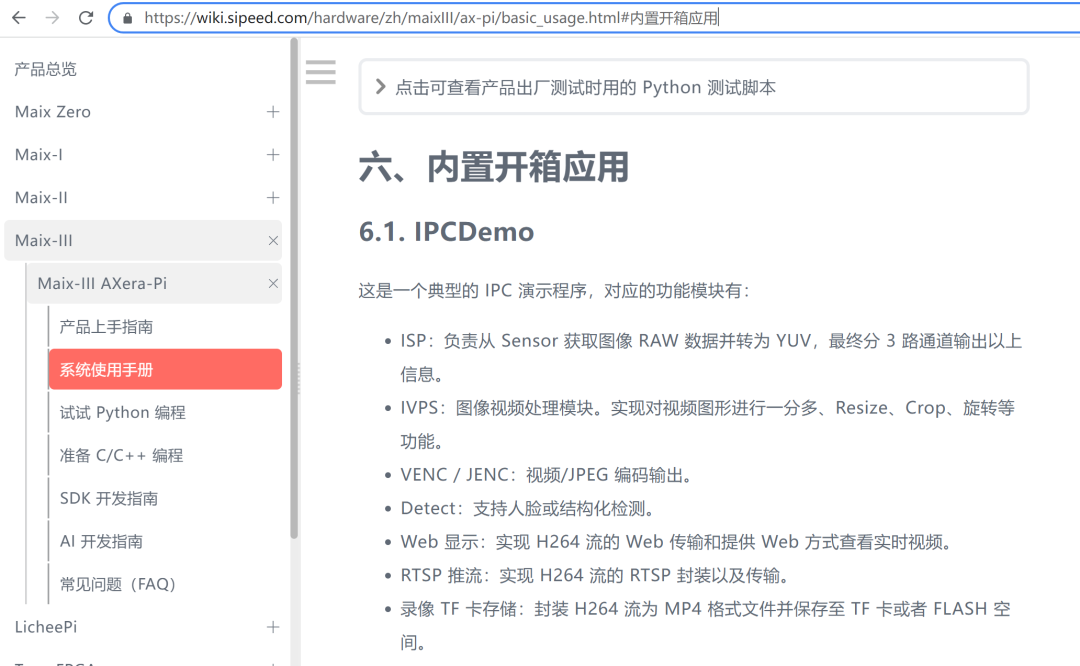The width and height of the screenshot is (1080, 666).
Task: Click the RTSP 推流 bullet text
Action: click(x=596, y=575)
